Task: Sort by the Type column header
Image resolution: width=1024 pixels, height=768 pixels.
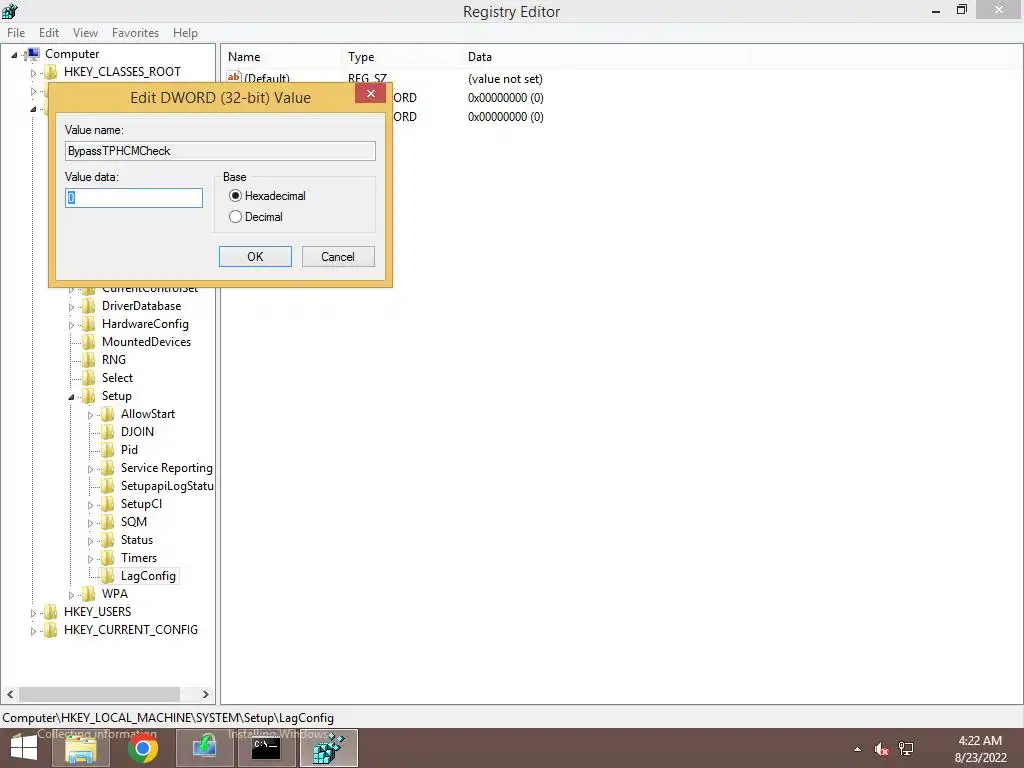Action: click(x=401, y=57)
